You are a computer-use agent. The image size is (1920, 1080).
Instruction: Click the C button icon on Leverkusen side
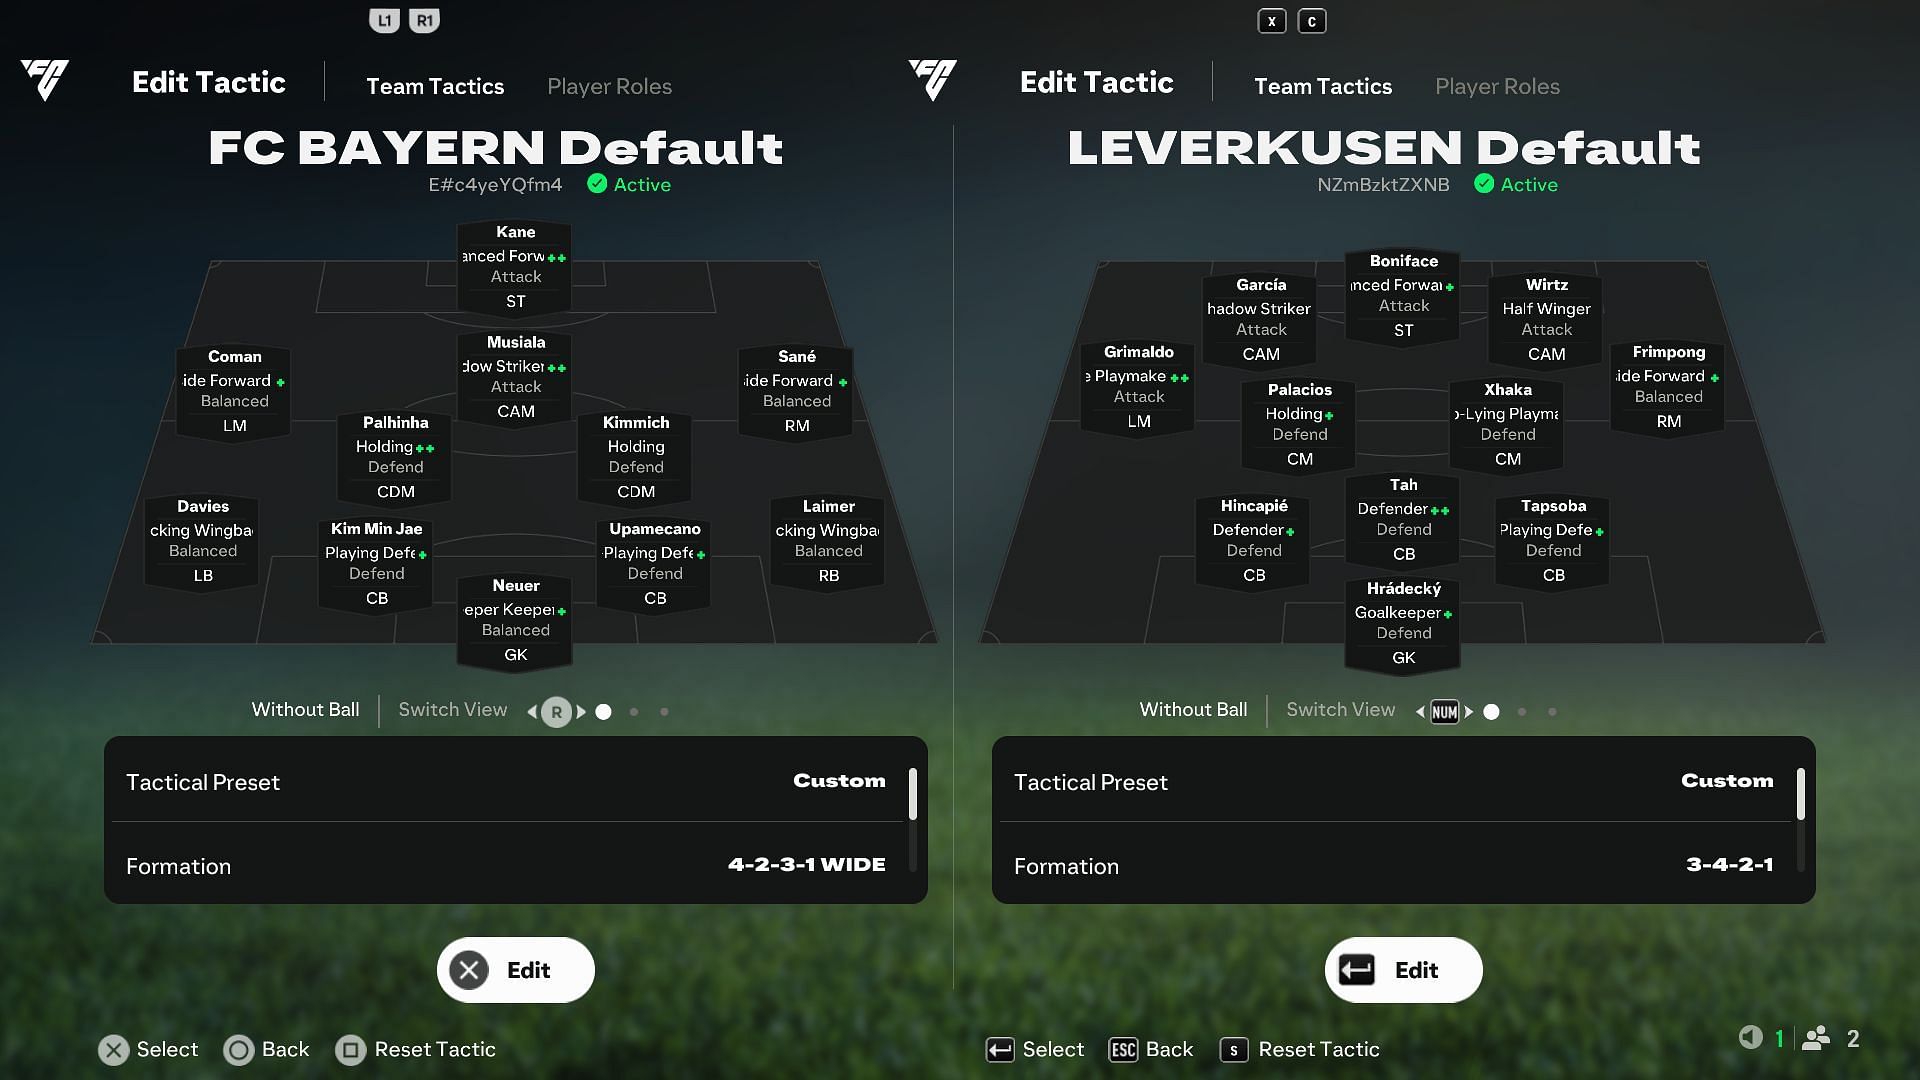click(1312, 21)
